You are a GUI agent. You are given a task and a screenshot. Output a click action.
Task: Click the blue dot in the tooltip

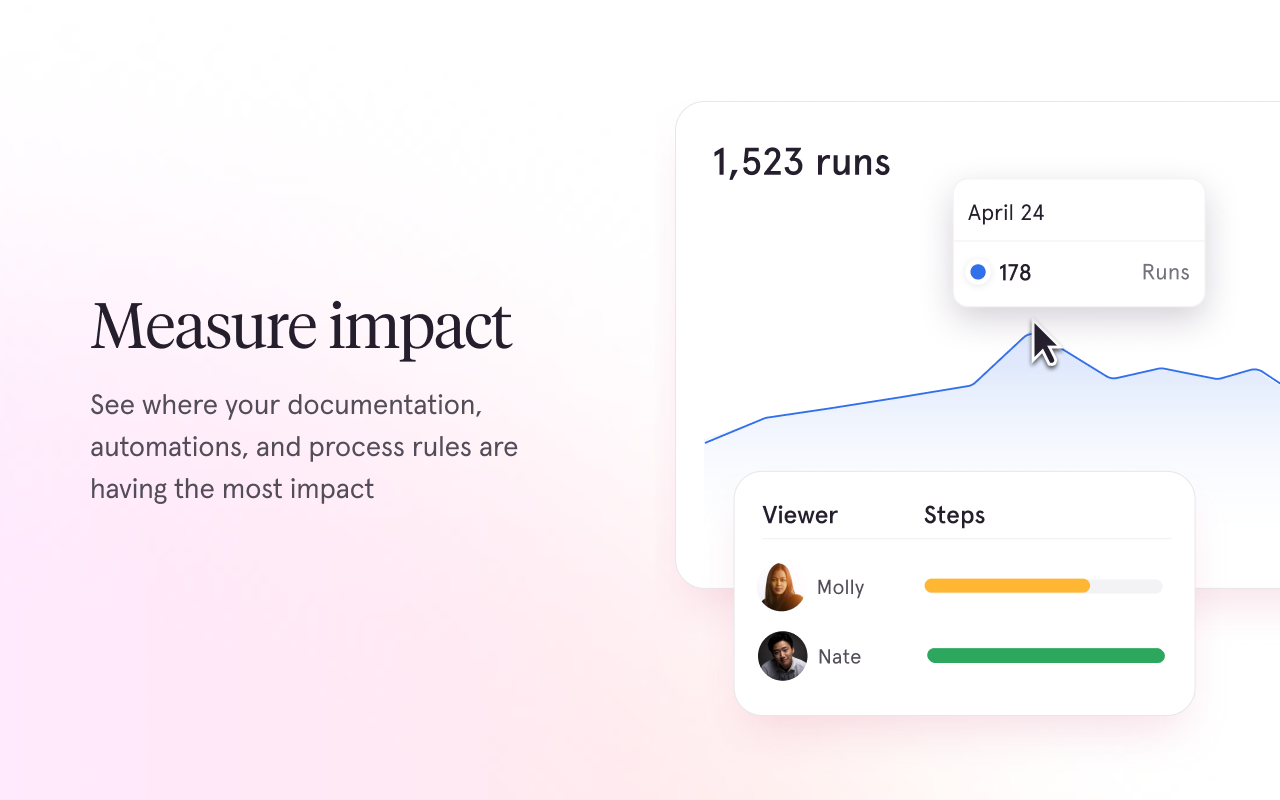978,271
